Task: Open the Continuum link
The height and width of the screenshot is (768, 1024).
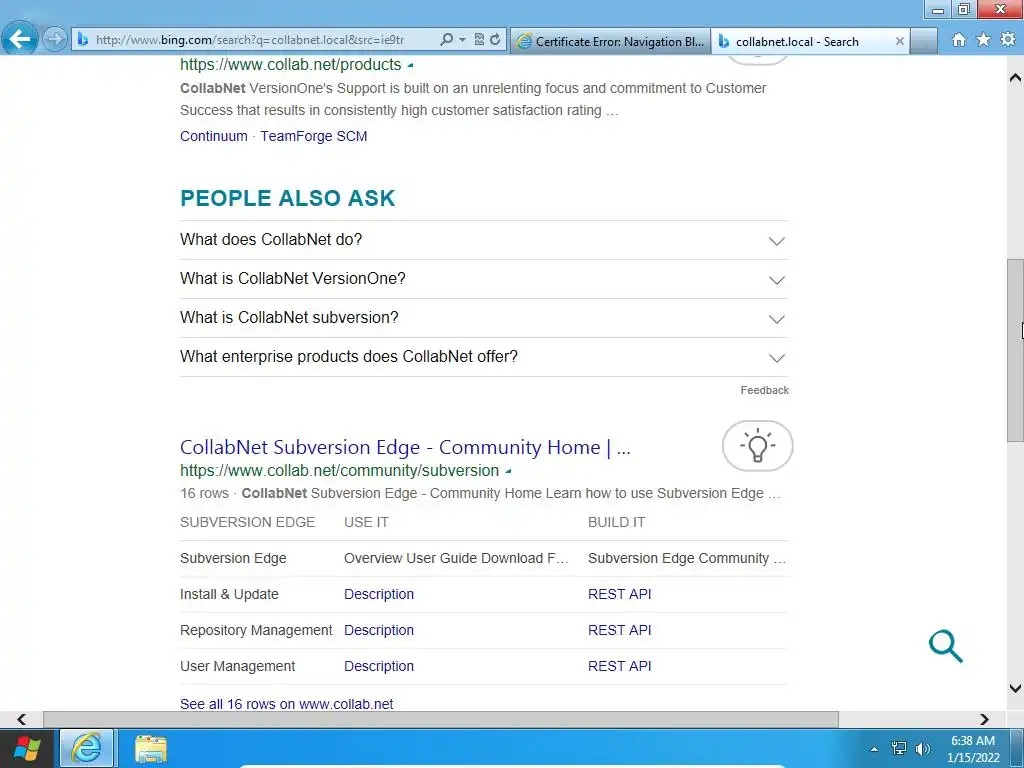Action: pos(214,136)
